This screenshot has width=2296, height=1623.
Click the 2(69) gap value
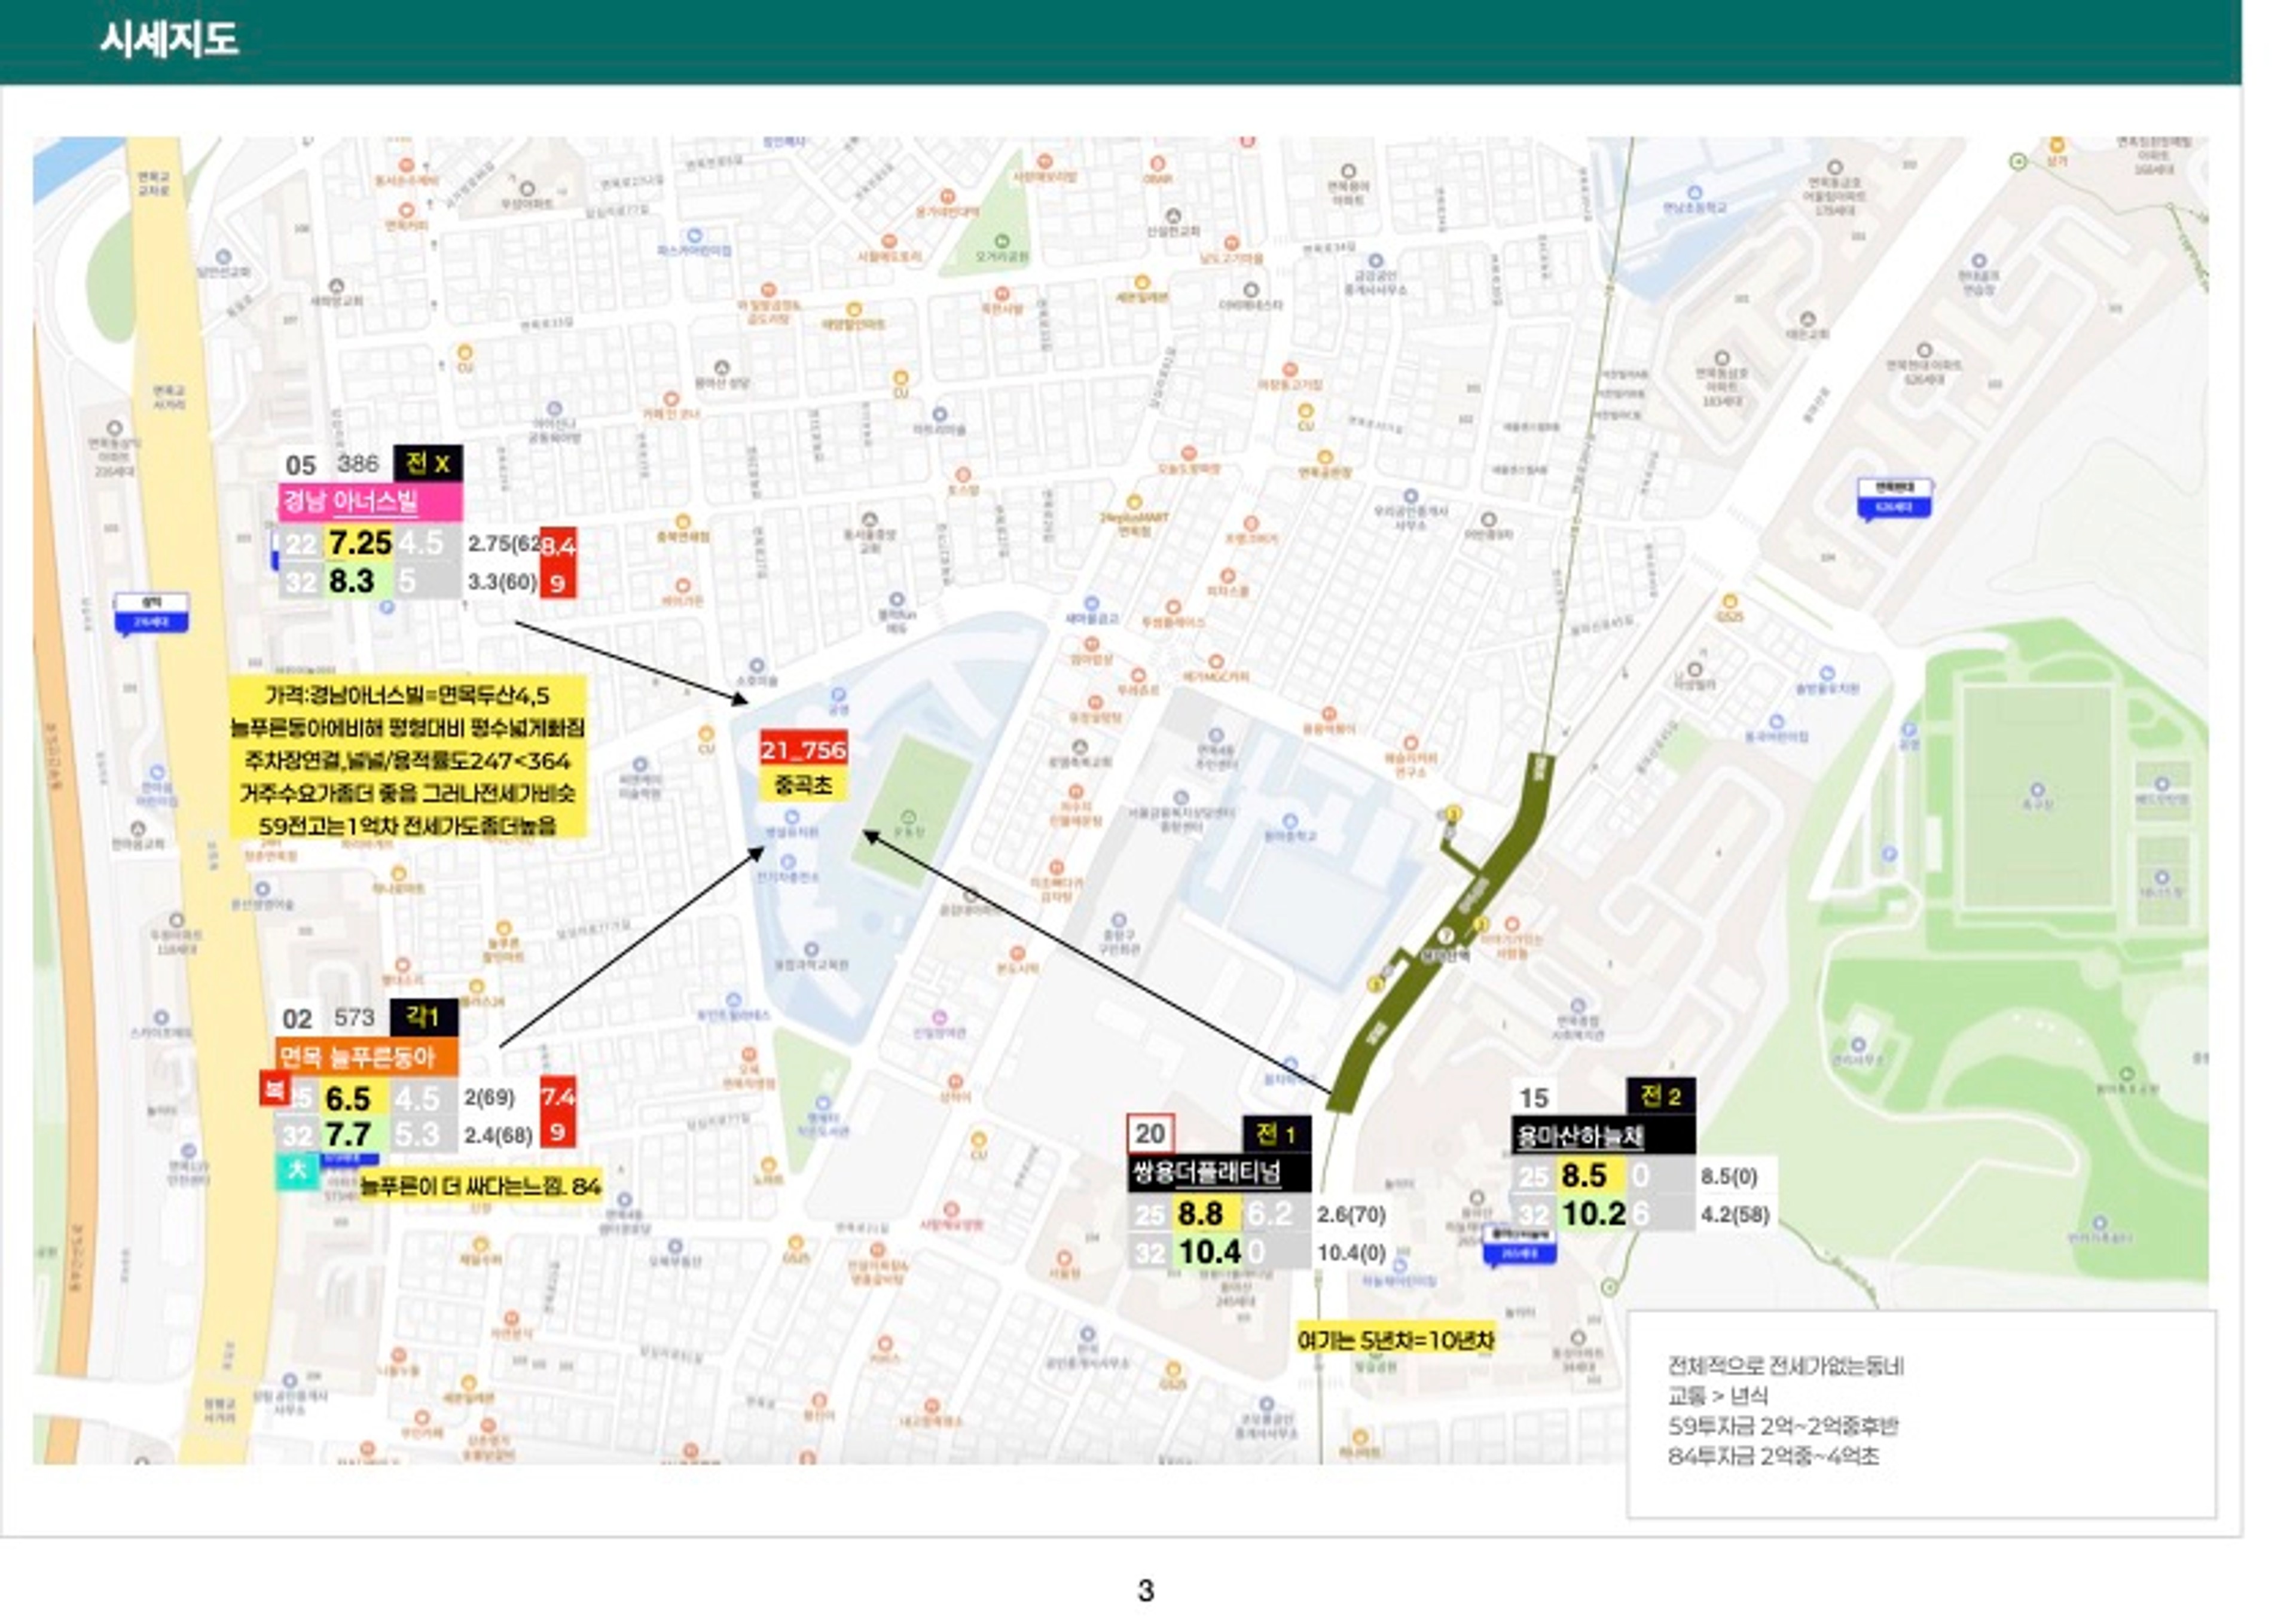pyautogui.click(x=489, y=1098)
